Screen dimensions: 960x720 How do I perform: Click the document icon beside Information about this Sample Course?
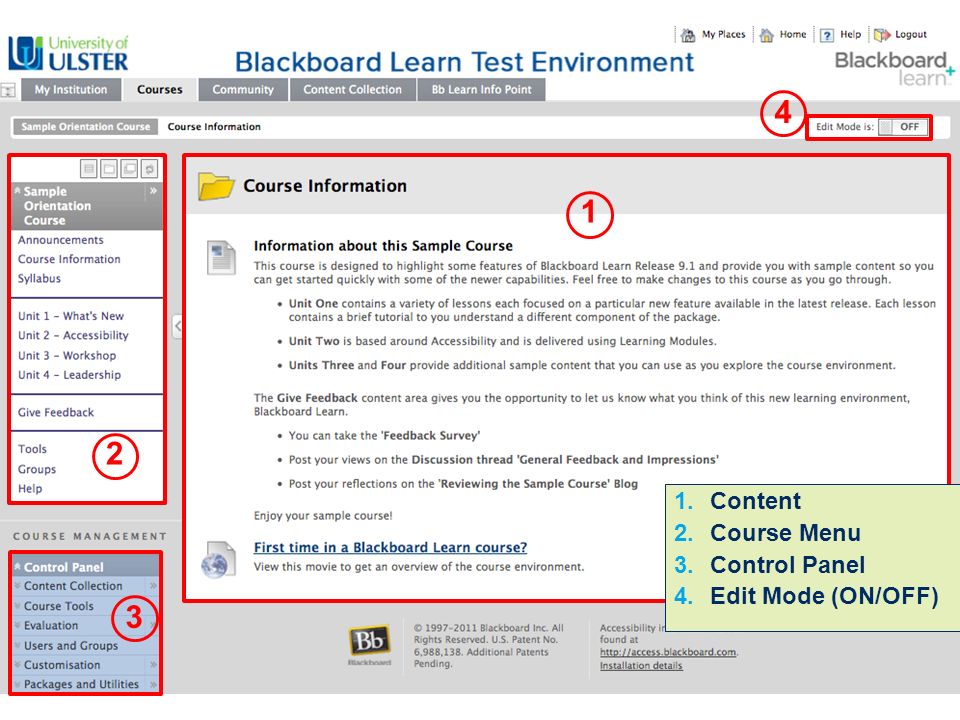tap(221, 257)
